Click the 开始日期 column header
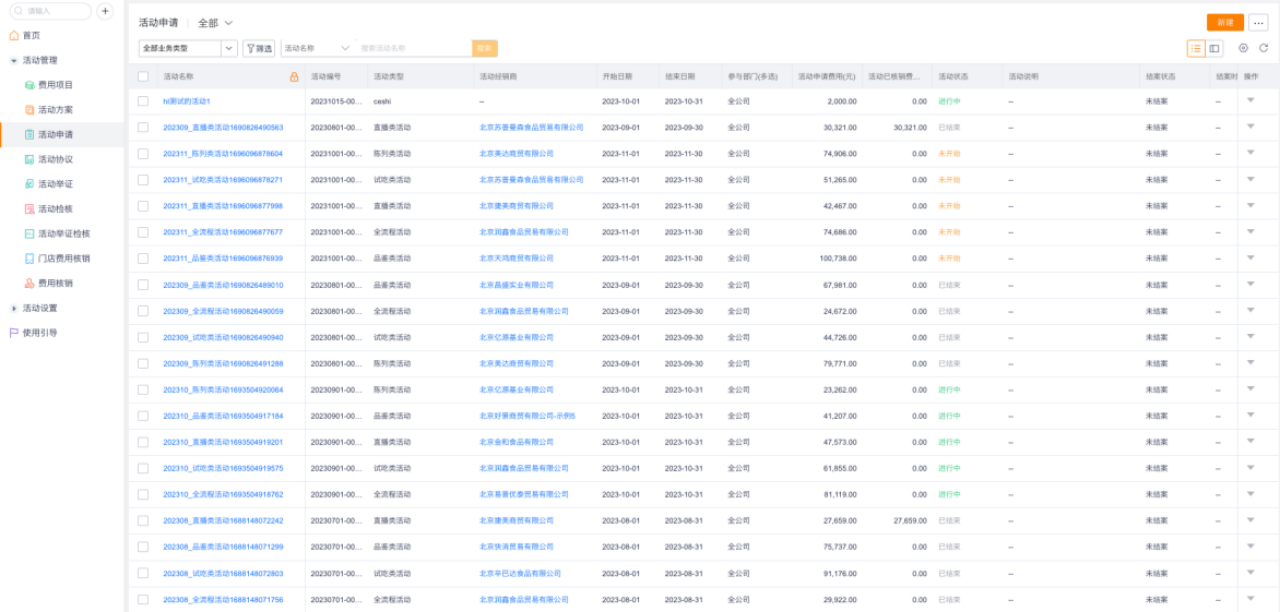 [x=617, y=76]
